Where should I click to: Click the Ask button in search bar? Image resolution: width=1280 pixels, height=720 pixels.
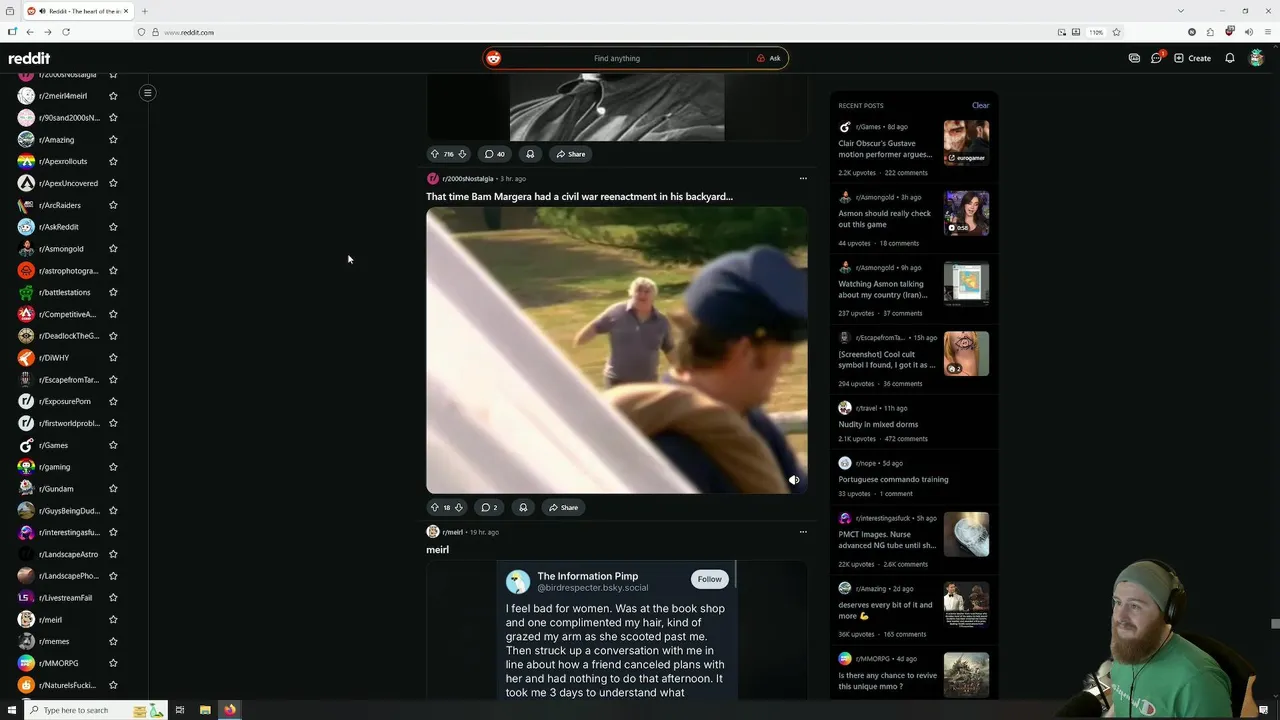click(769, 58)
